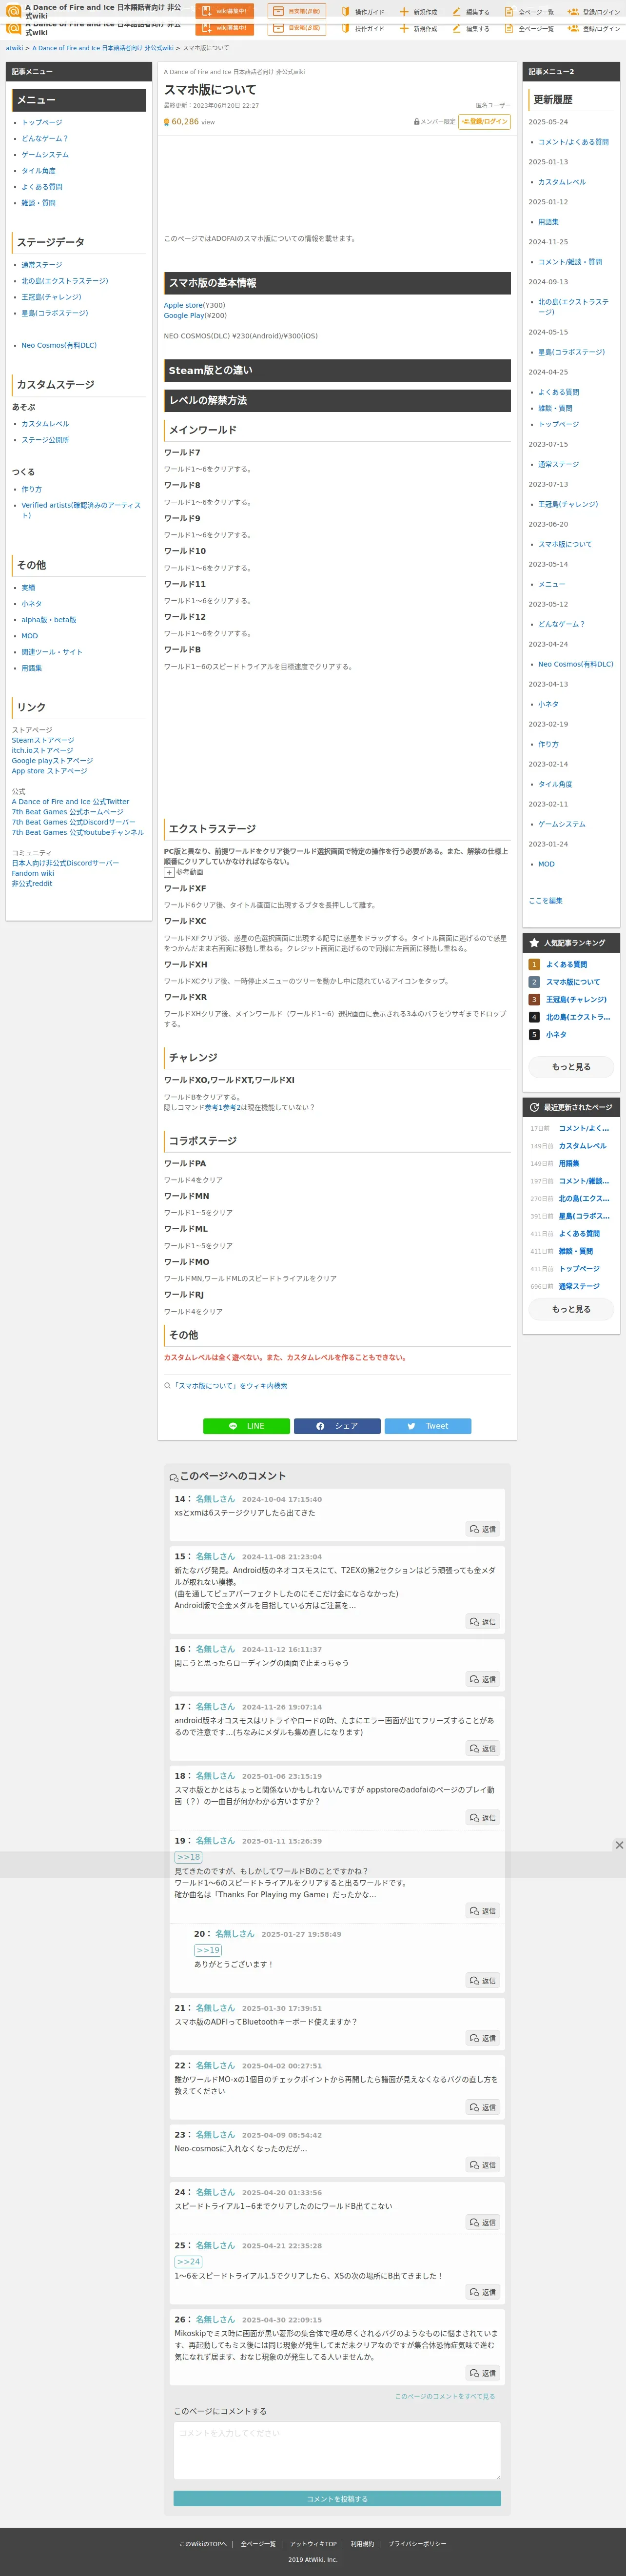Open プライバシーポリシー in the footer

[x=417, y=2544]
